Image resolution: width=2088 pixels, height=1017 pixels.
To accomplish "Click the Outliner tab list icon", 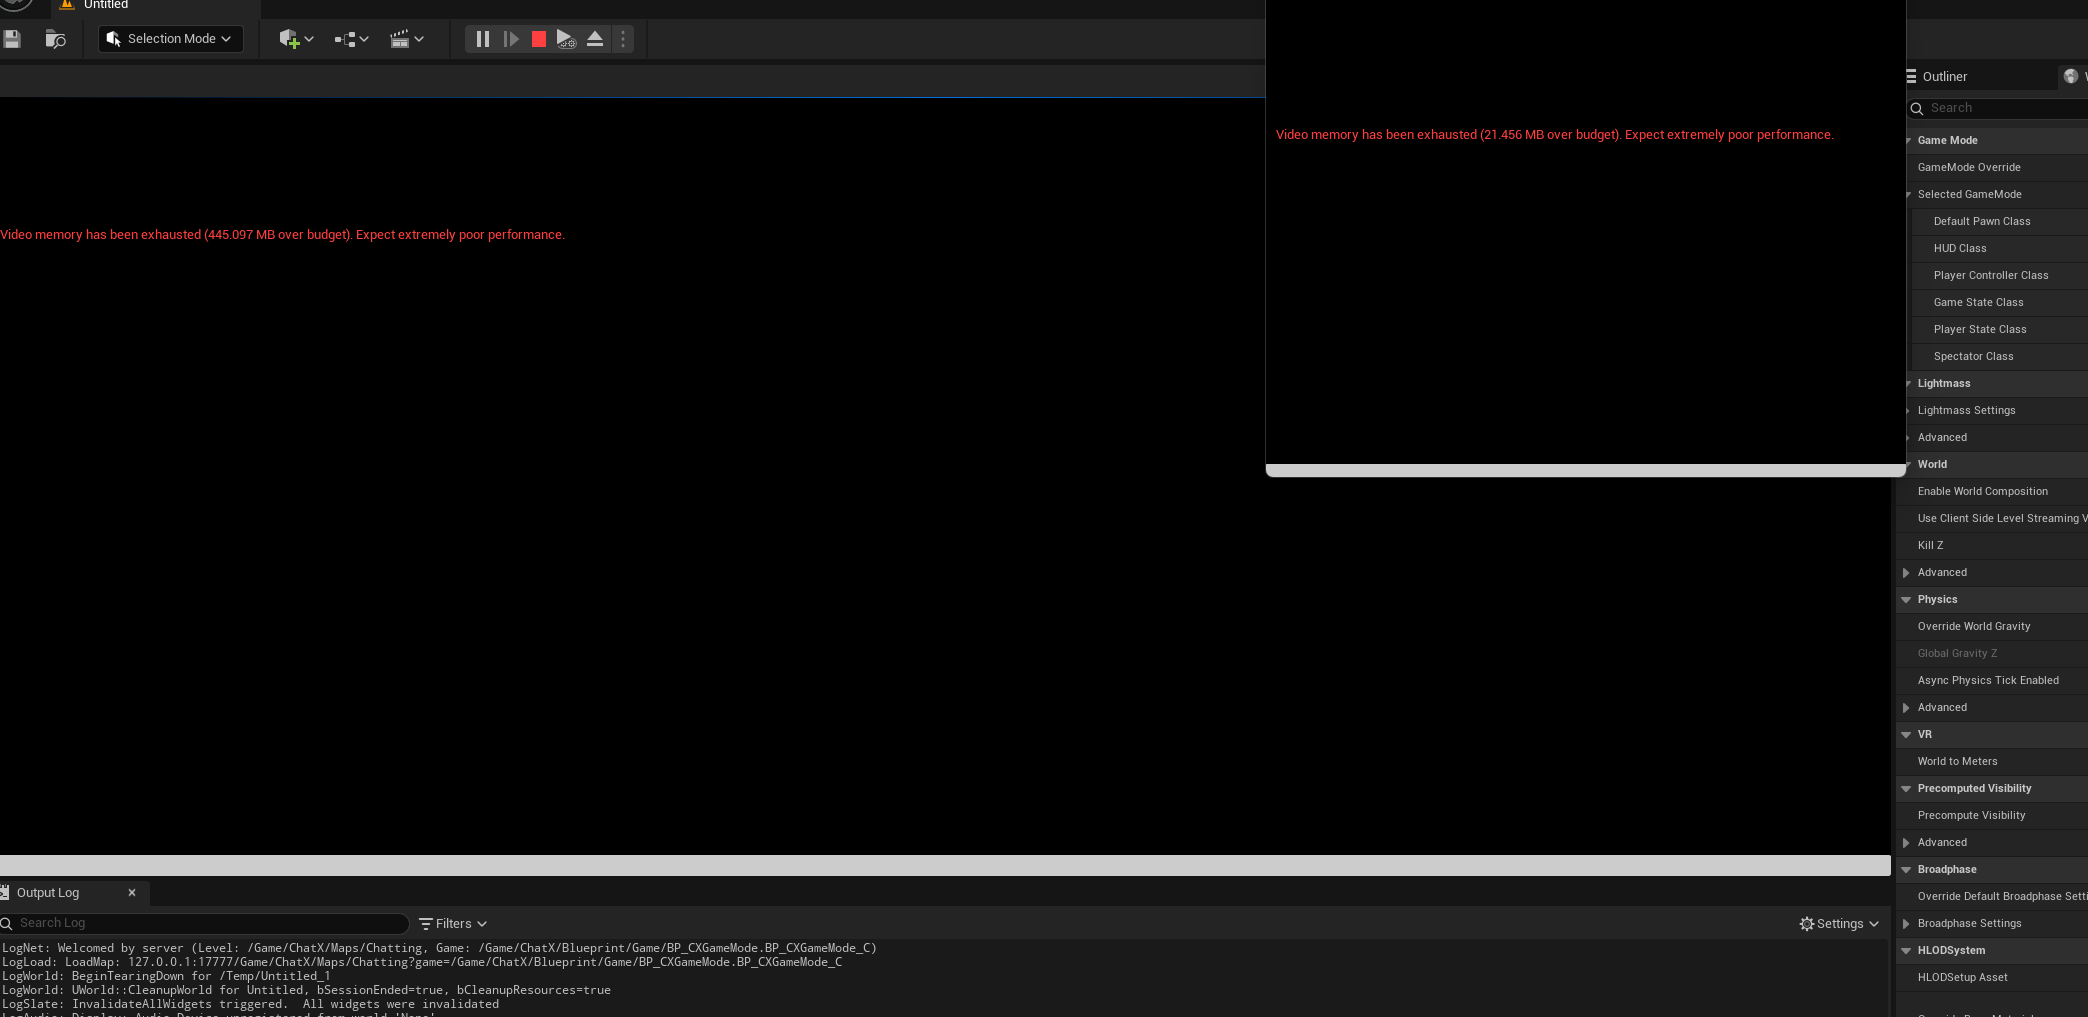I will coord(1911,76).
